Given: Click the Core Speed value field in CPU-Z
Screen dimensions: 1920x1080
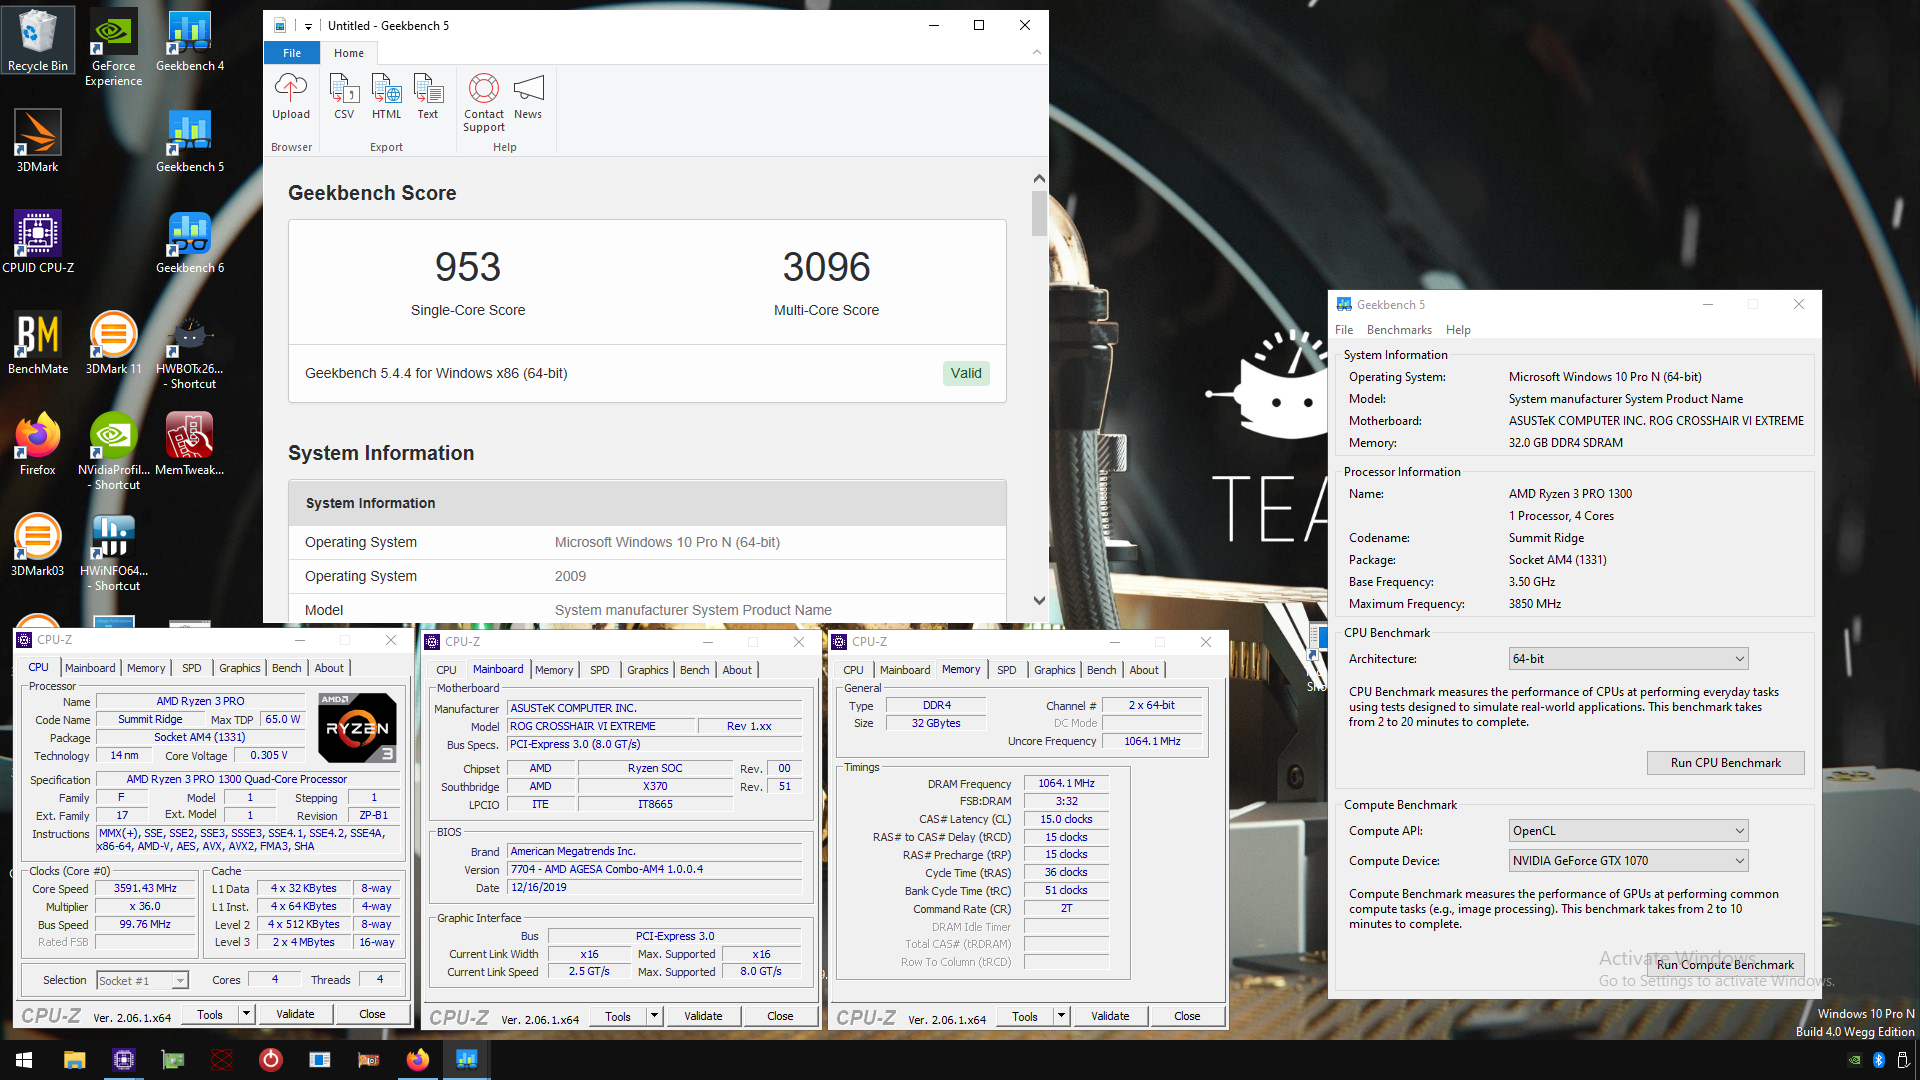Looking at the screenshot, I should pos(145,888).
